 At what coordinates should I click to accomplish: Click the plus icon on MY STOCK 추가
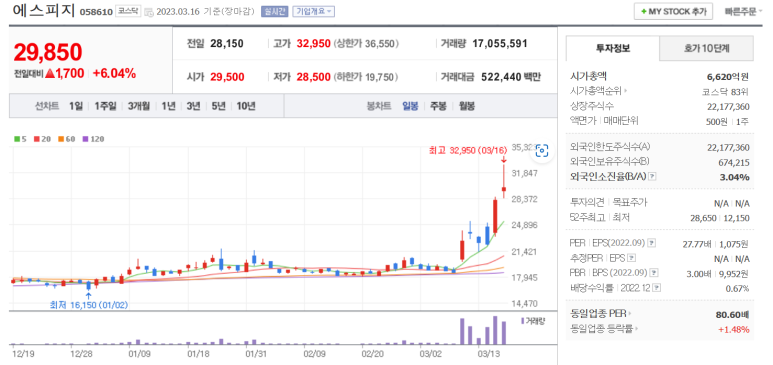pos(644,11)
